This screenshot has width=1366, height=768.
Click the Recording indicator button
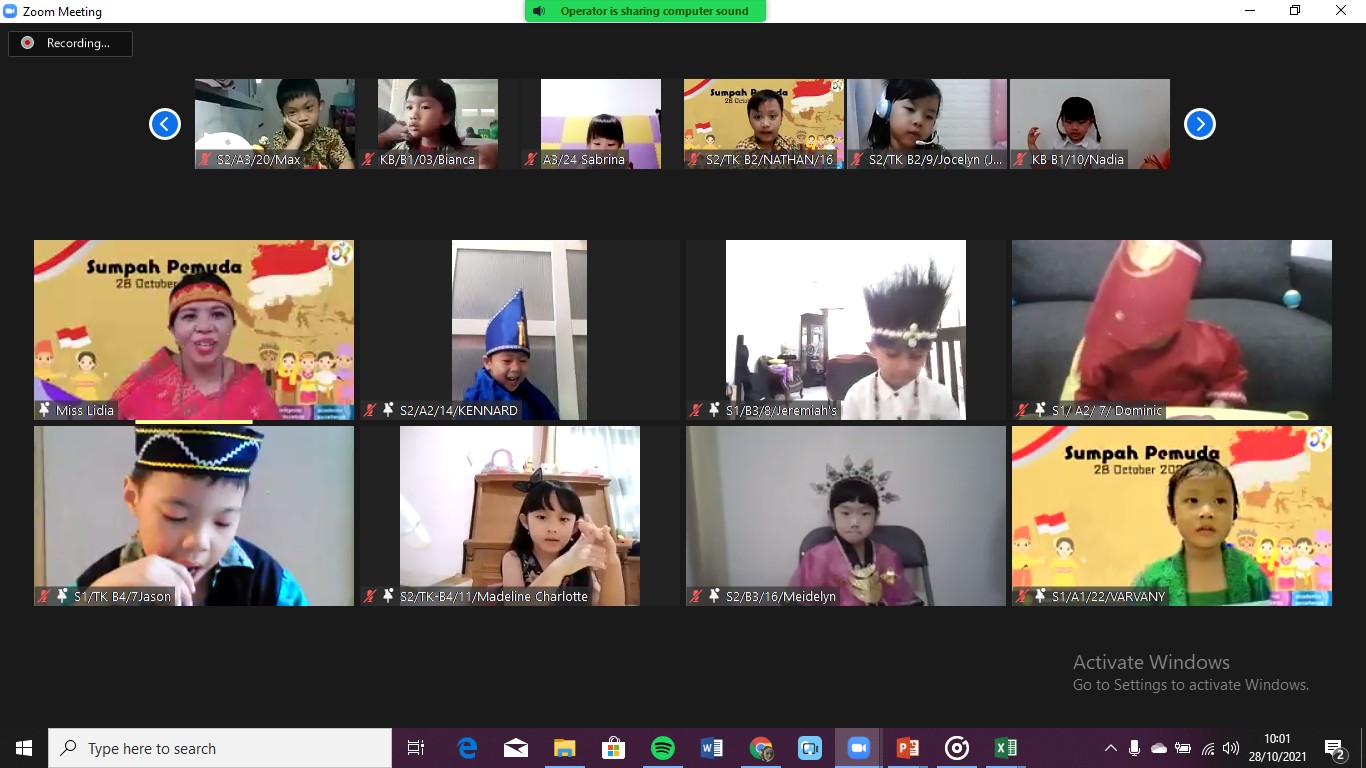[70, 43]
